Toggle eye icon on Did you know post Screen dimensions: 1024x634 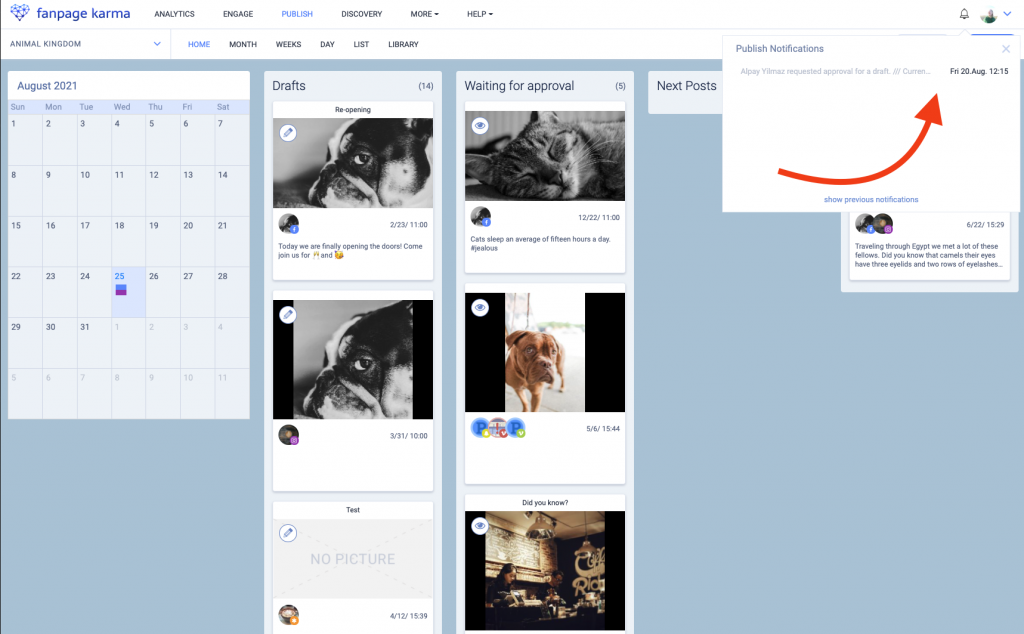[480, 526]
